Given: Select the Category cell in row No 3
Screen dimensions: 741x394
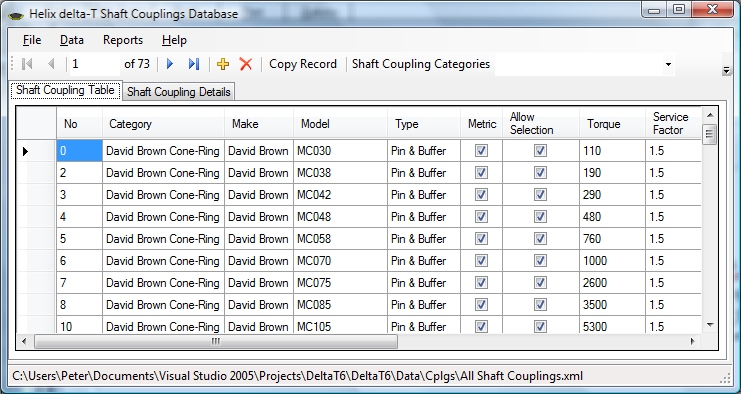Looking at the screenshot, I should click(x=164, y=195).
